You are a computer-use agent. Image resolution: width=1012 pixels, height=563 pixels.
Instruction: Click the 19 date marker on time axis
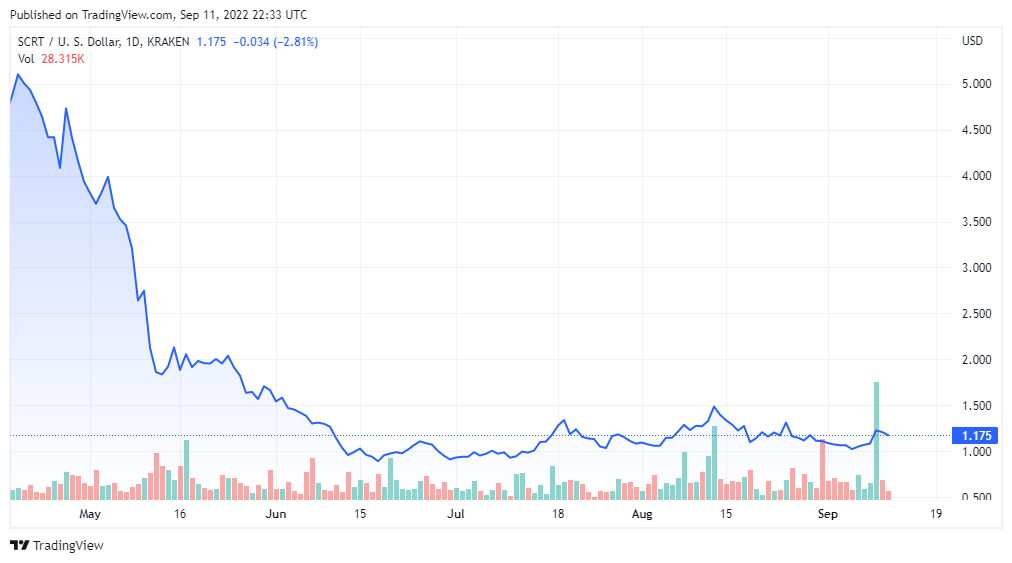pyautogui.click(x=935, y=514)
